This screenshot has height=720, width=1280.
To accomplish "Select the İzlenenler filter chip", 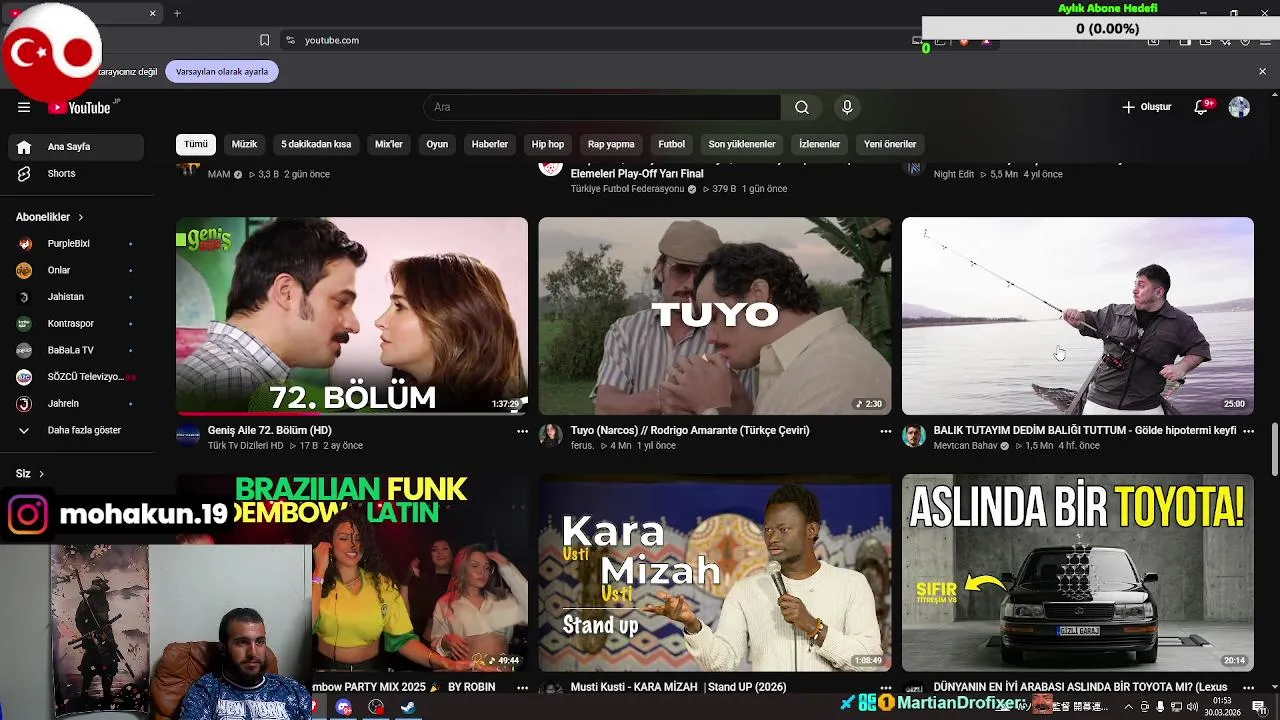I will [819, 144].
